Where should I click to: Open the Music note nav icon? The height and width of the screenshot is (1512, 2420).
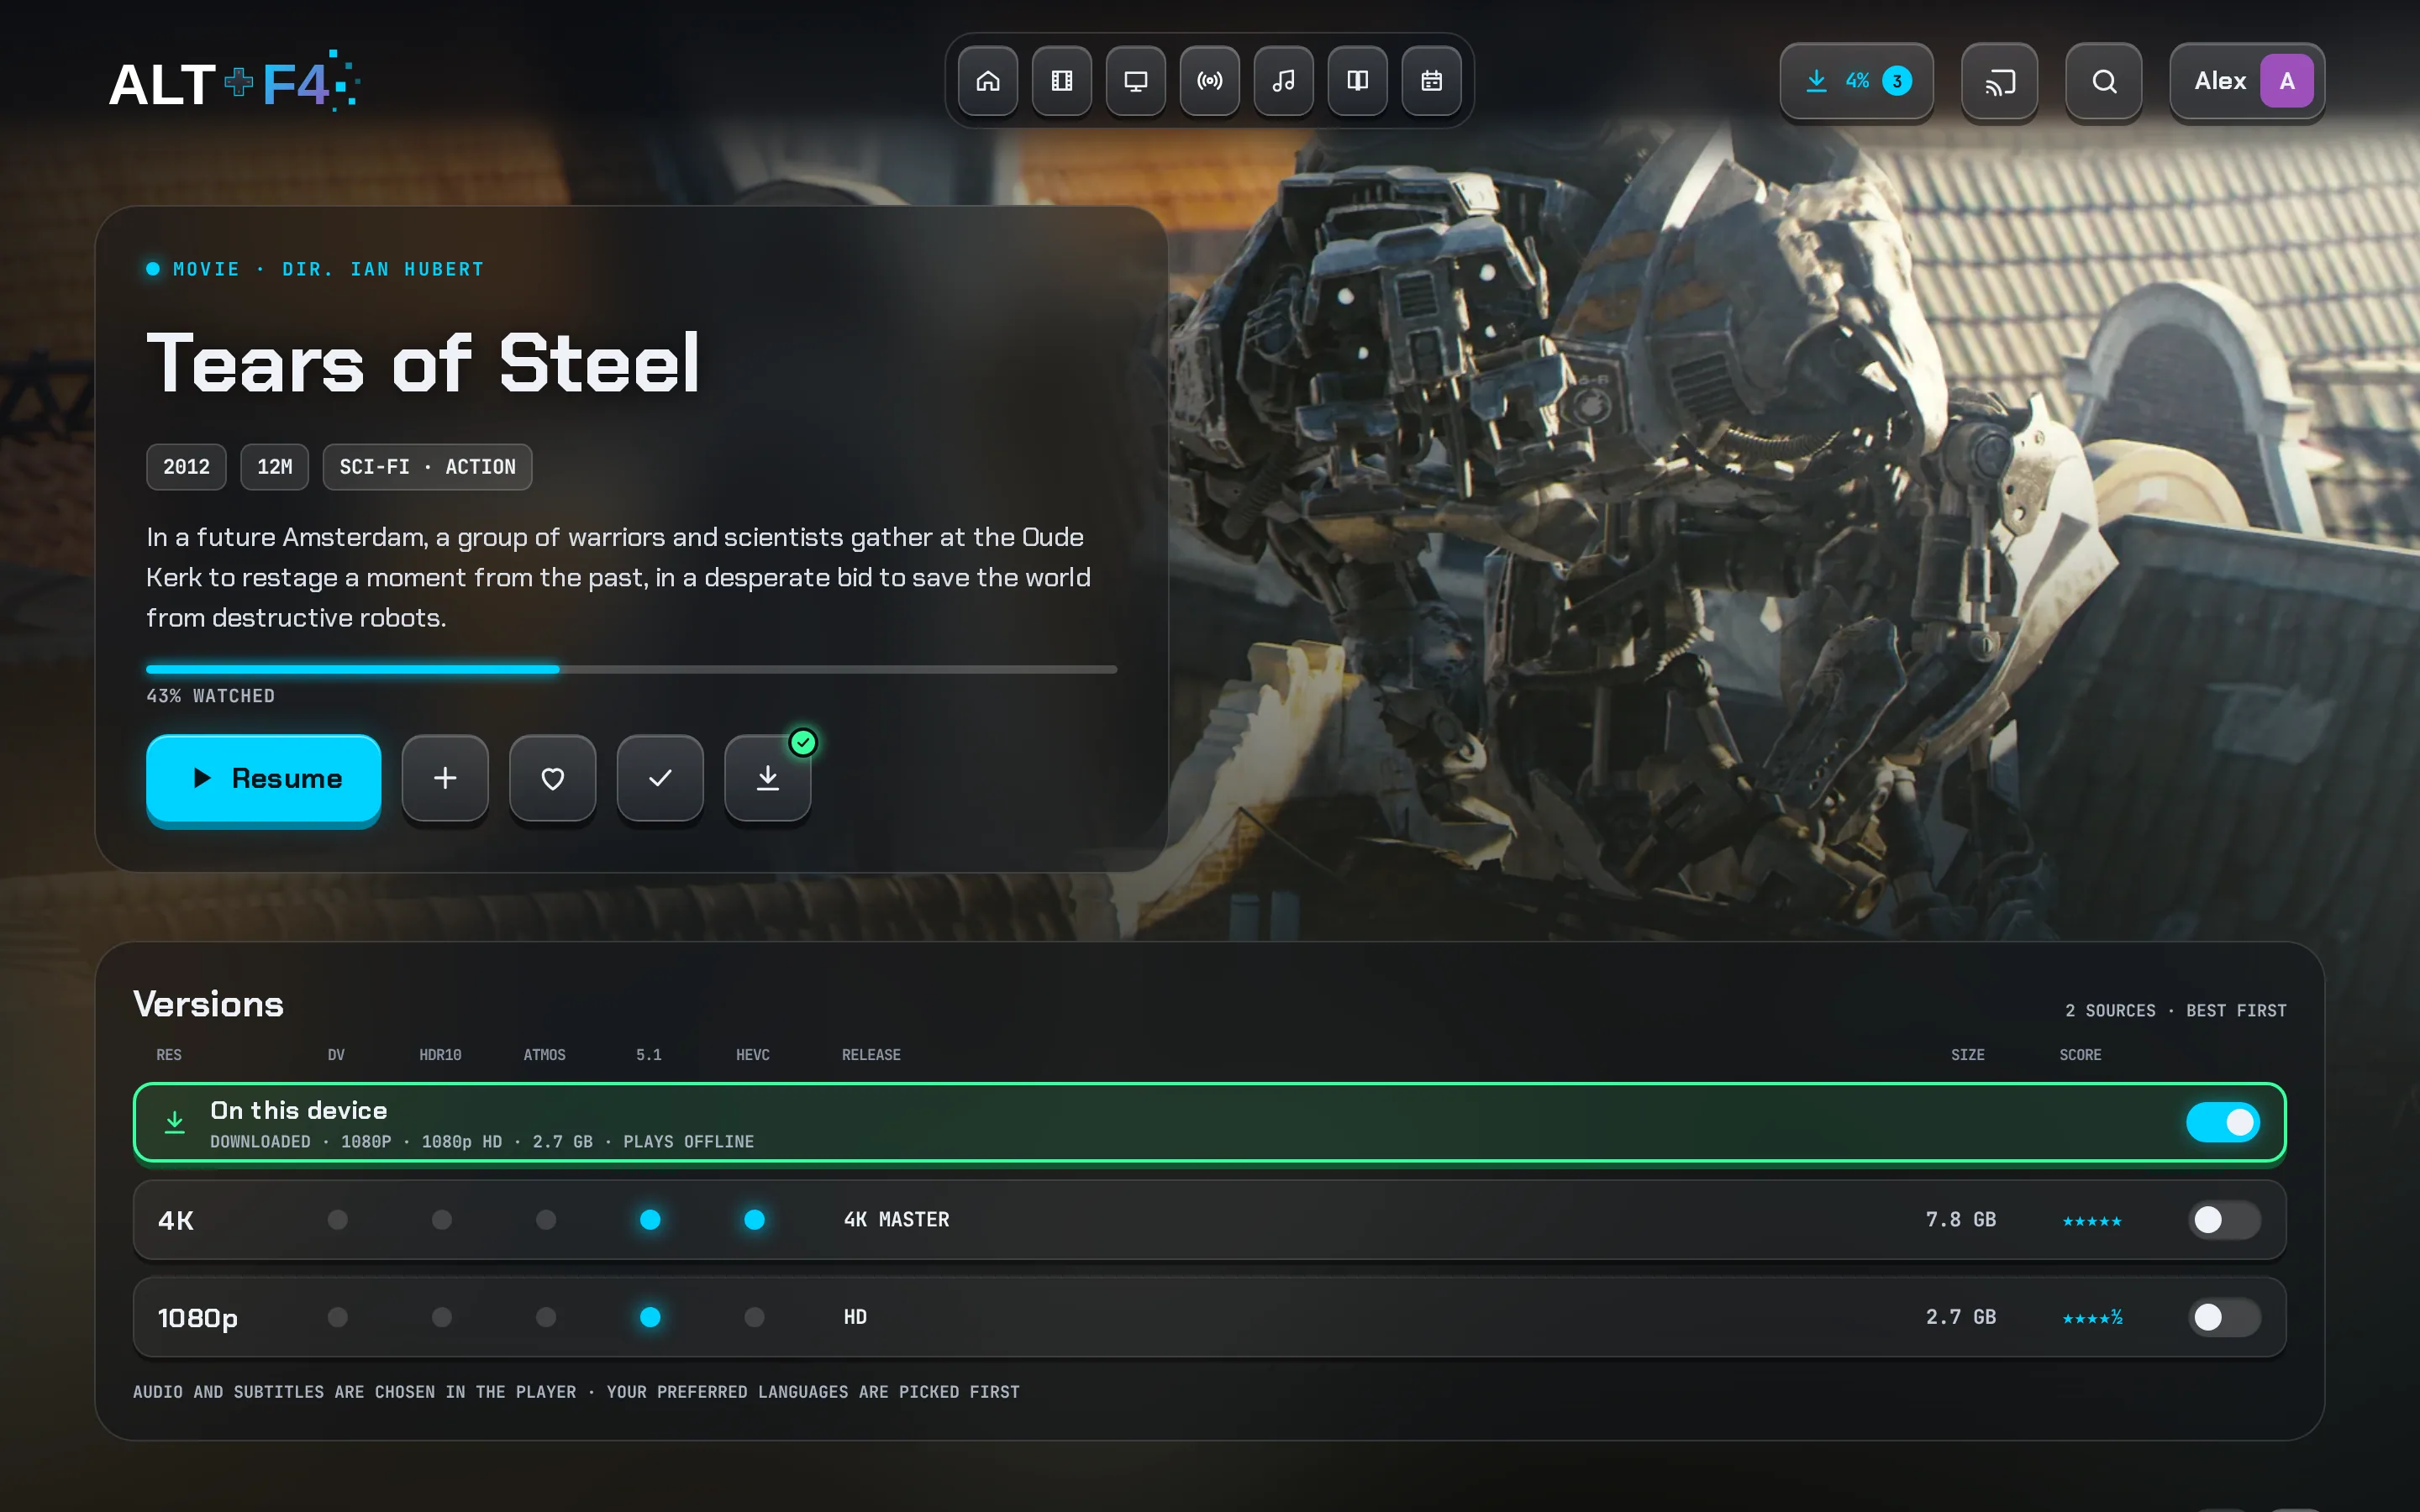pos(1283,81)
